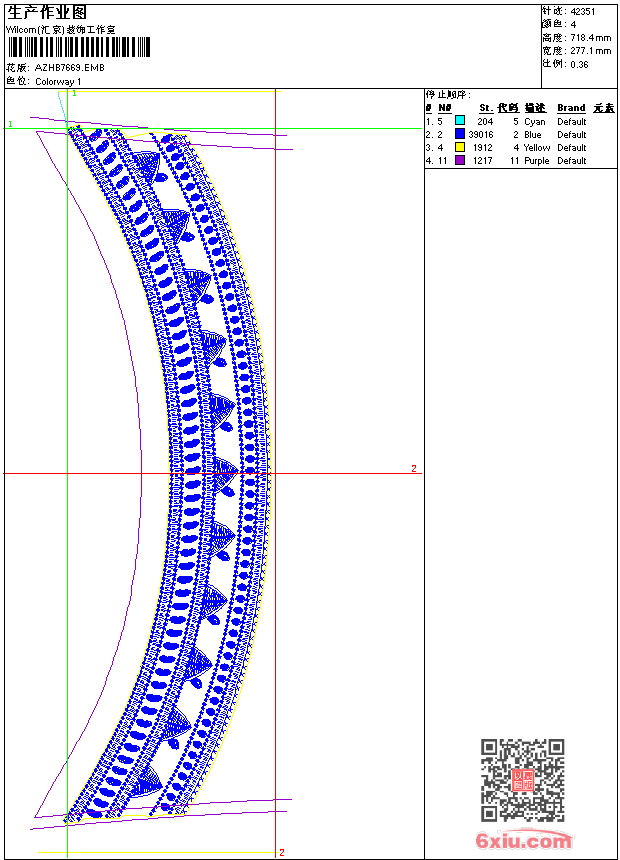Click the Yellow color swatch in row 3

460,147
